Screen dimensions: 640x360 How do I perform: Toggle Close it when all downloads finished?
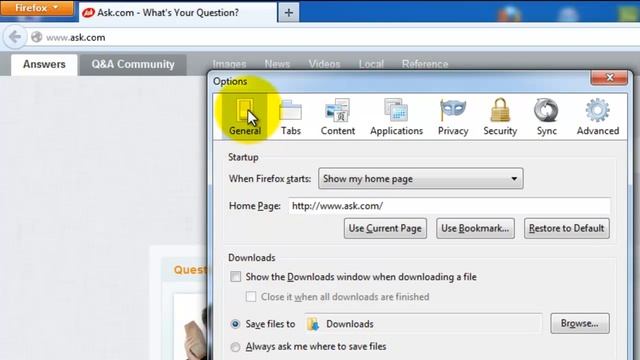click(251, 297)
